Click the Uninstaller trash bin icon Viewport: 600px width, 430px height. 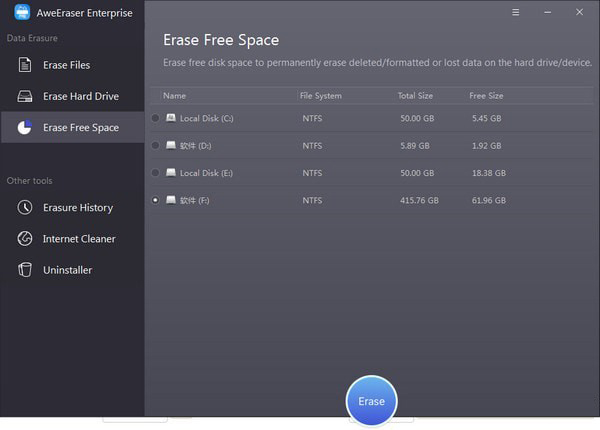(x=25, y=270)
